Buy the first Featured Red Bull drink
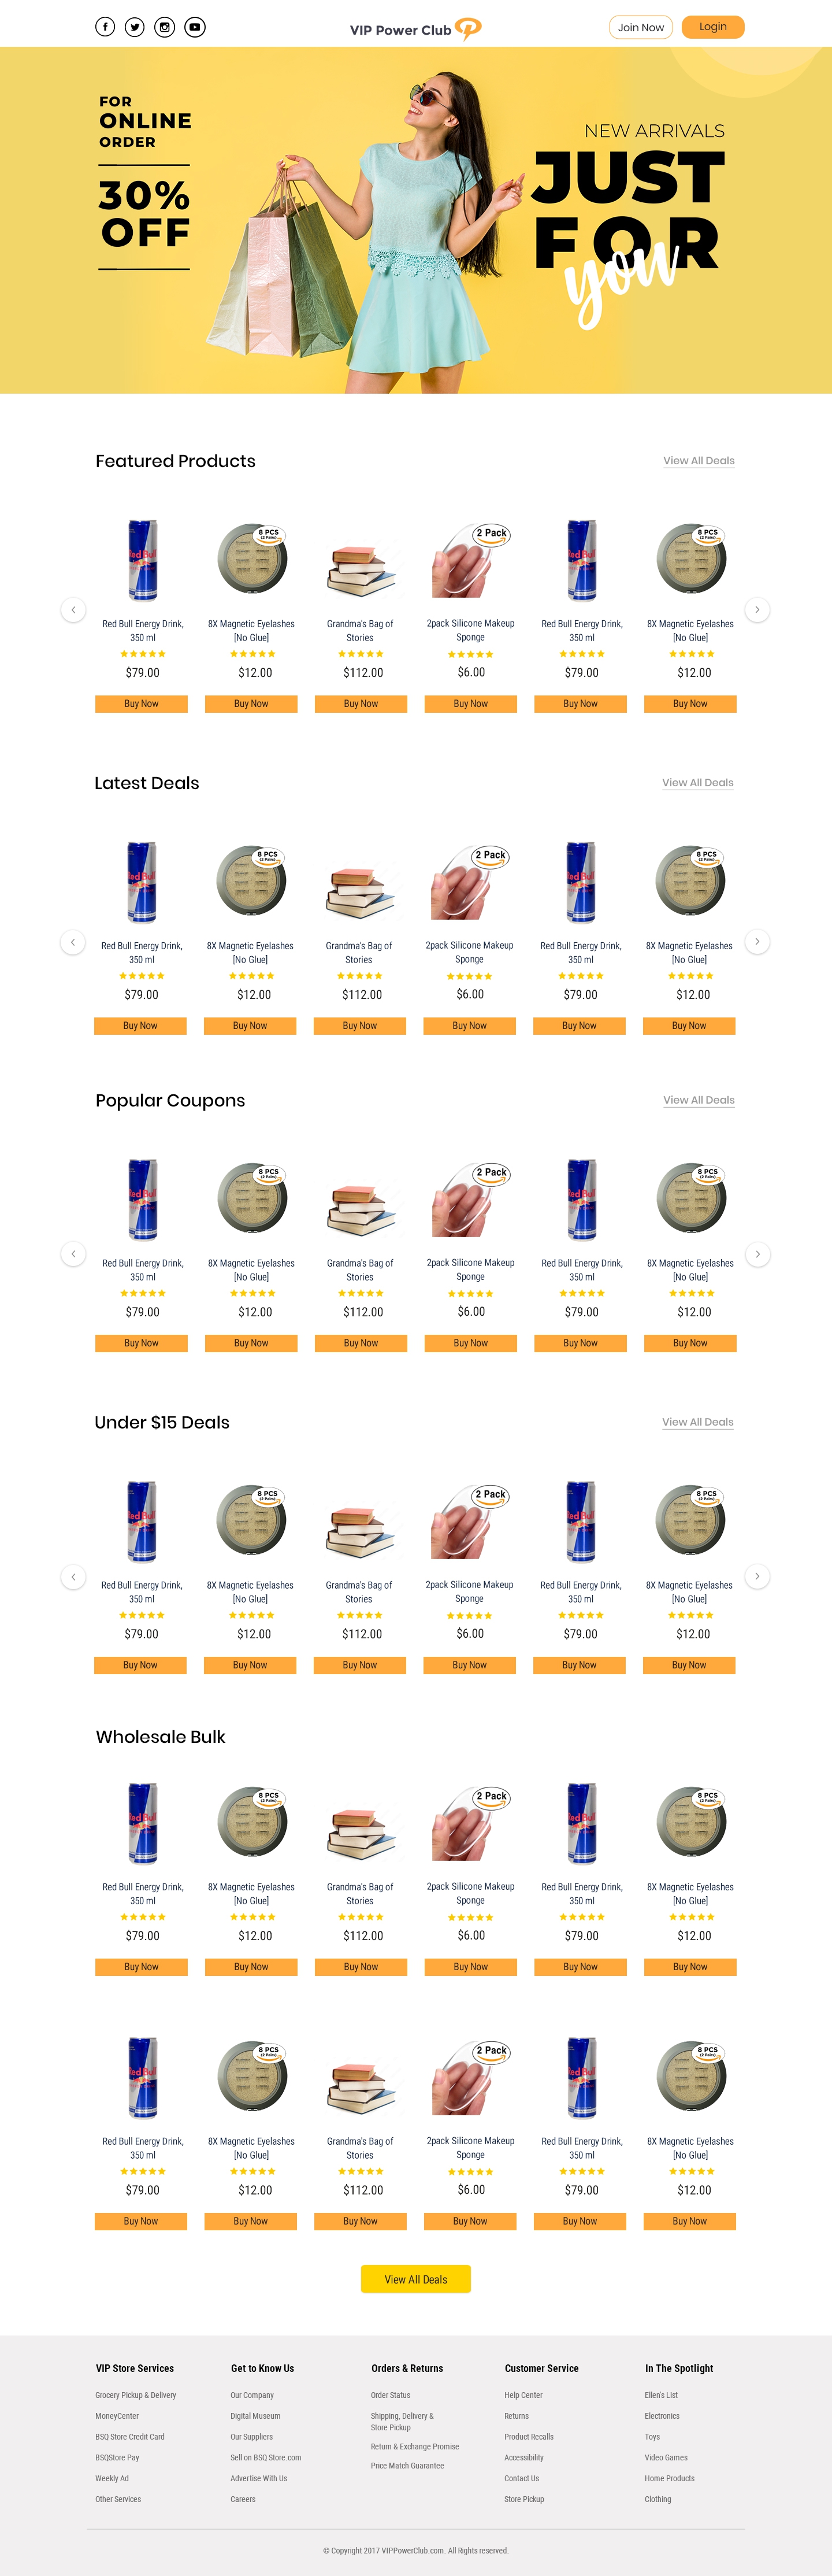832x2576 pixels. coord(141,704)
